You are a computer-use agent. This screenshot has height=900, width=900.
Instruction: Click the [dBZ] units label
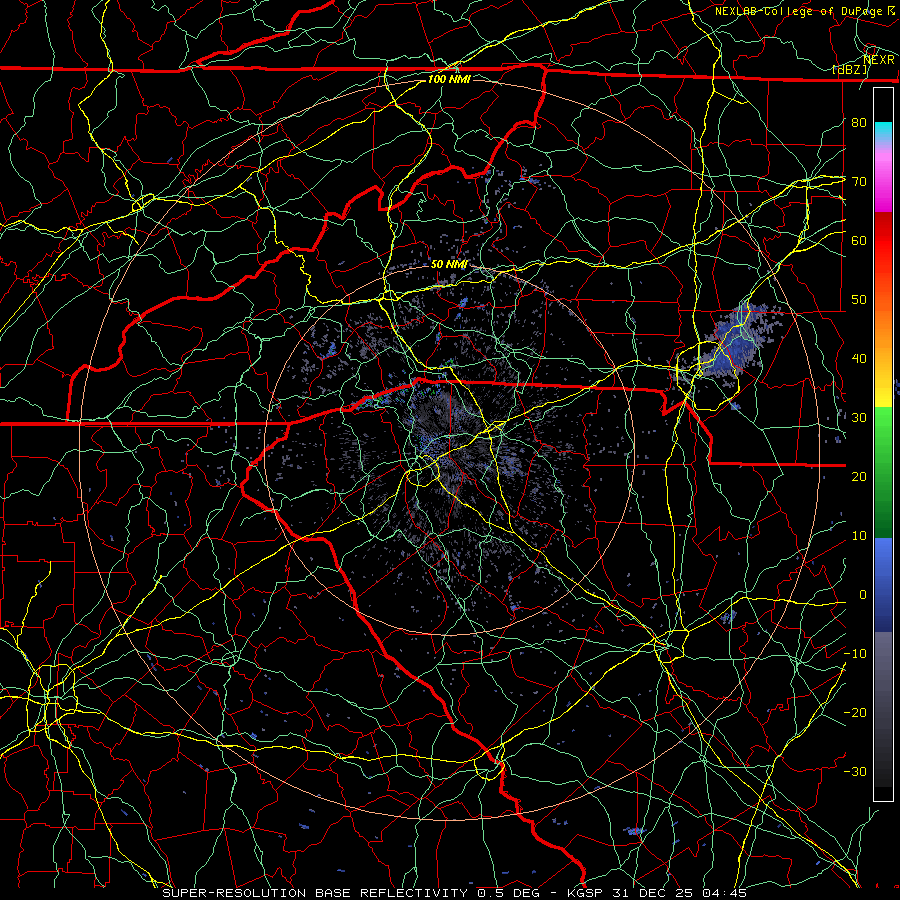[850, 70]
